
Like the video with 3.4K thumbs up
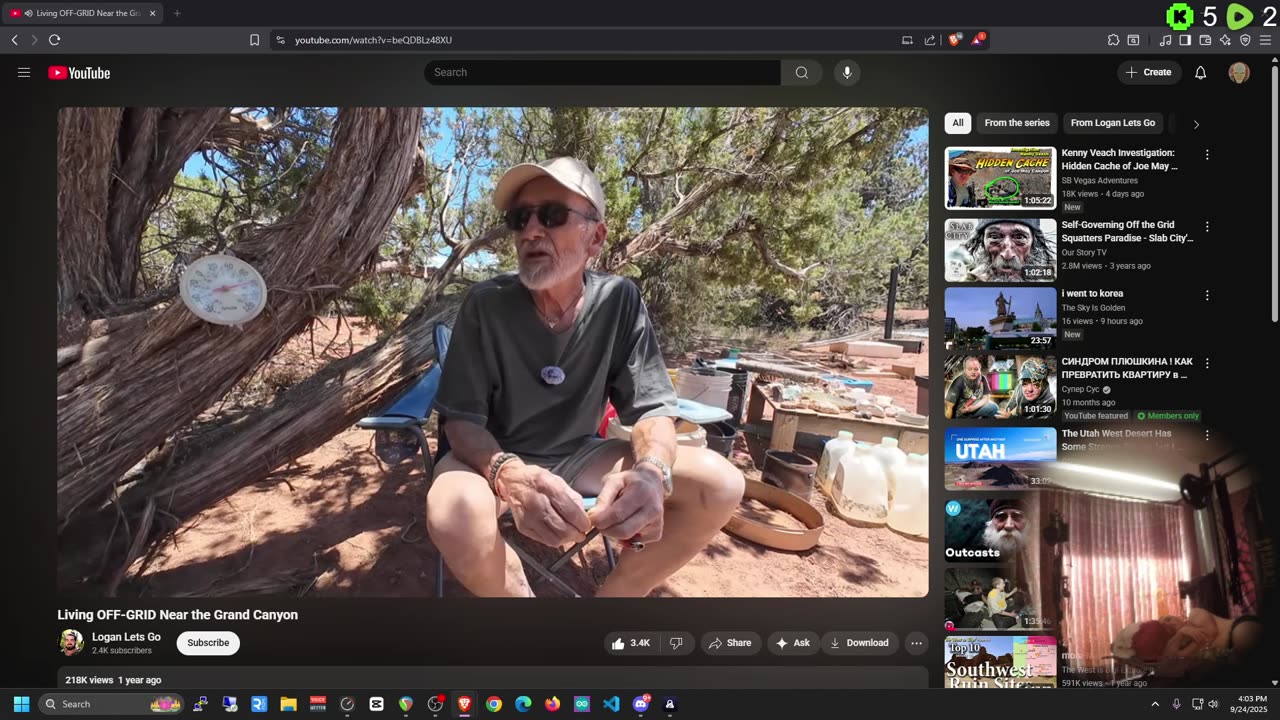[631, 643]
